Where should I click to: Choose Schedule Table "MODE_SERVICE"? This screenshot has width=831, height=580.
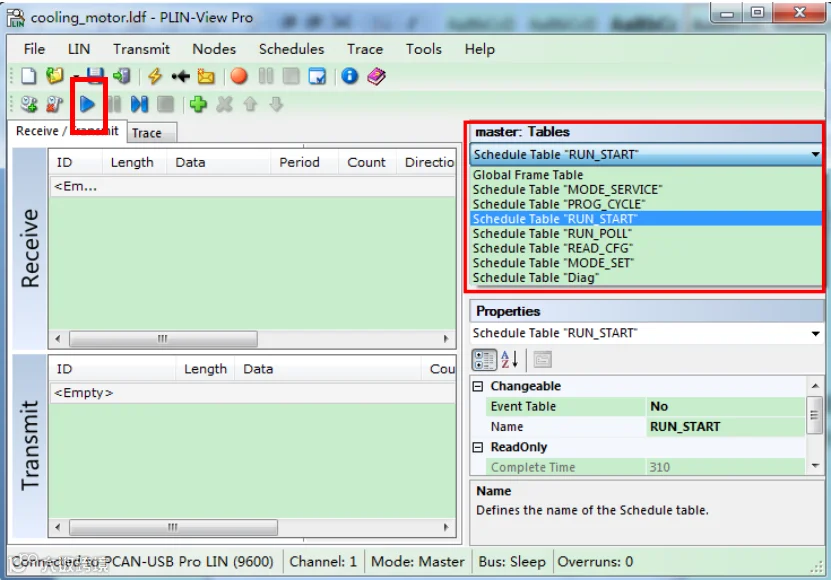pyautogui.click(x=646, y=190)
